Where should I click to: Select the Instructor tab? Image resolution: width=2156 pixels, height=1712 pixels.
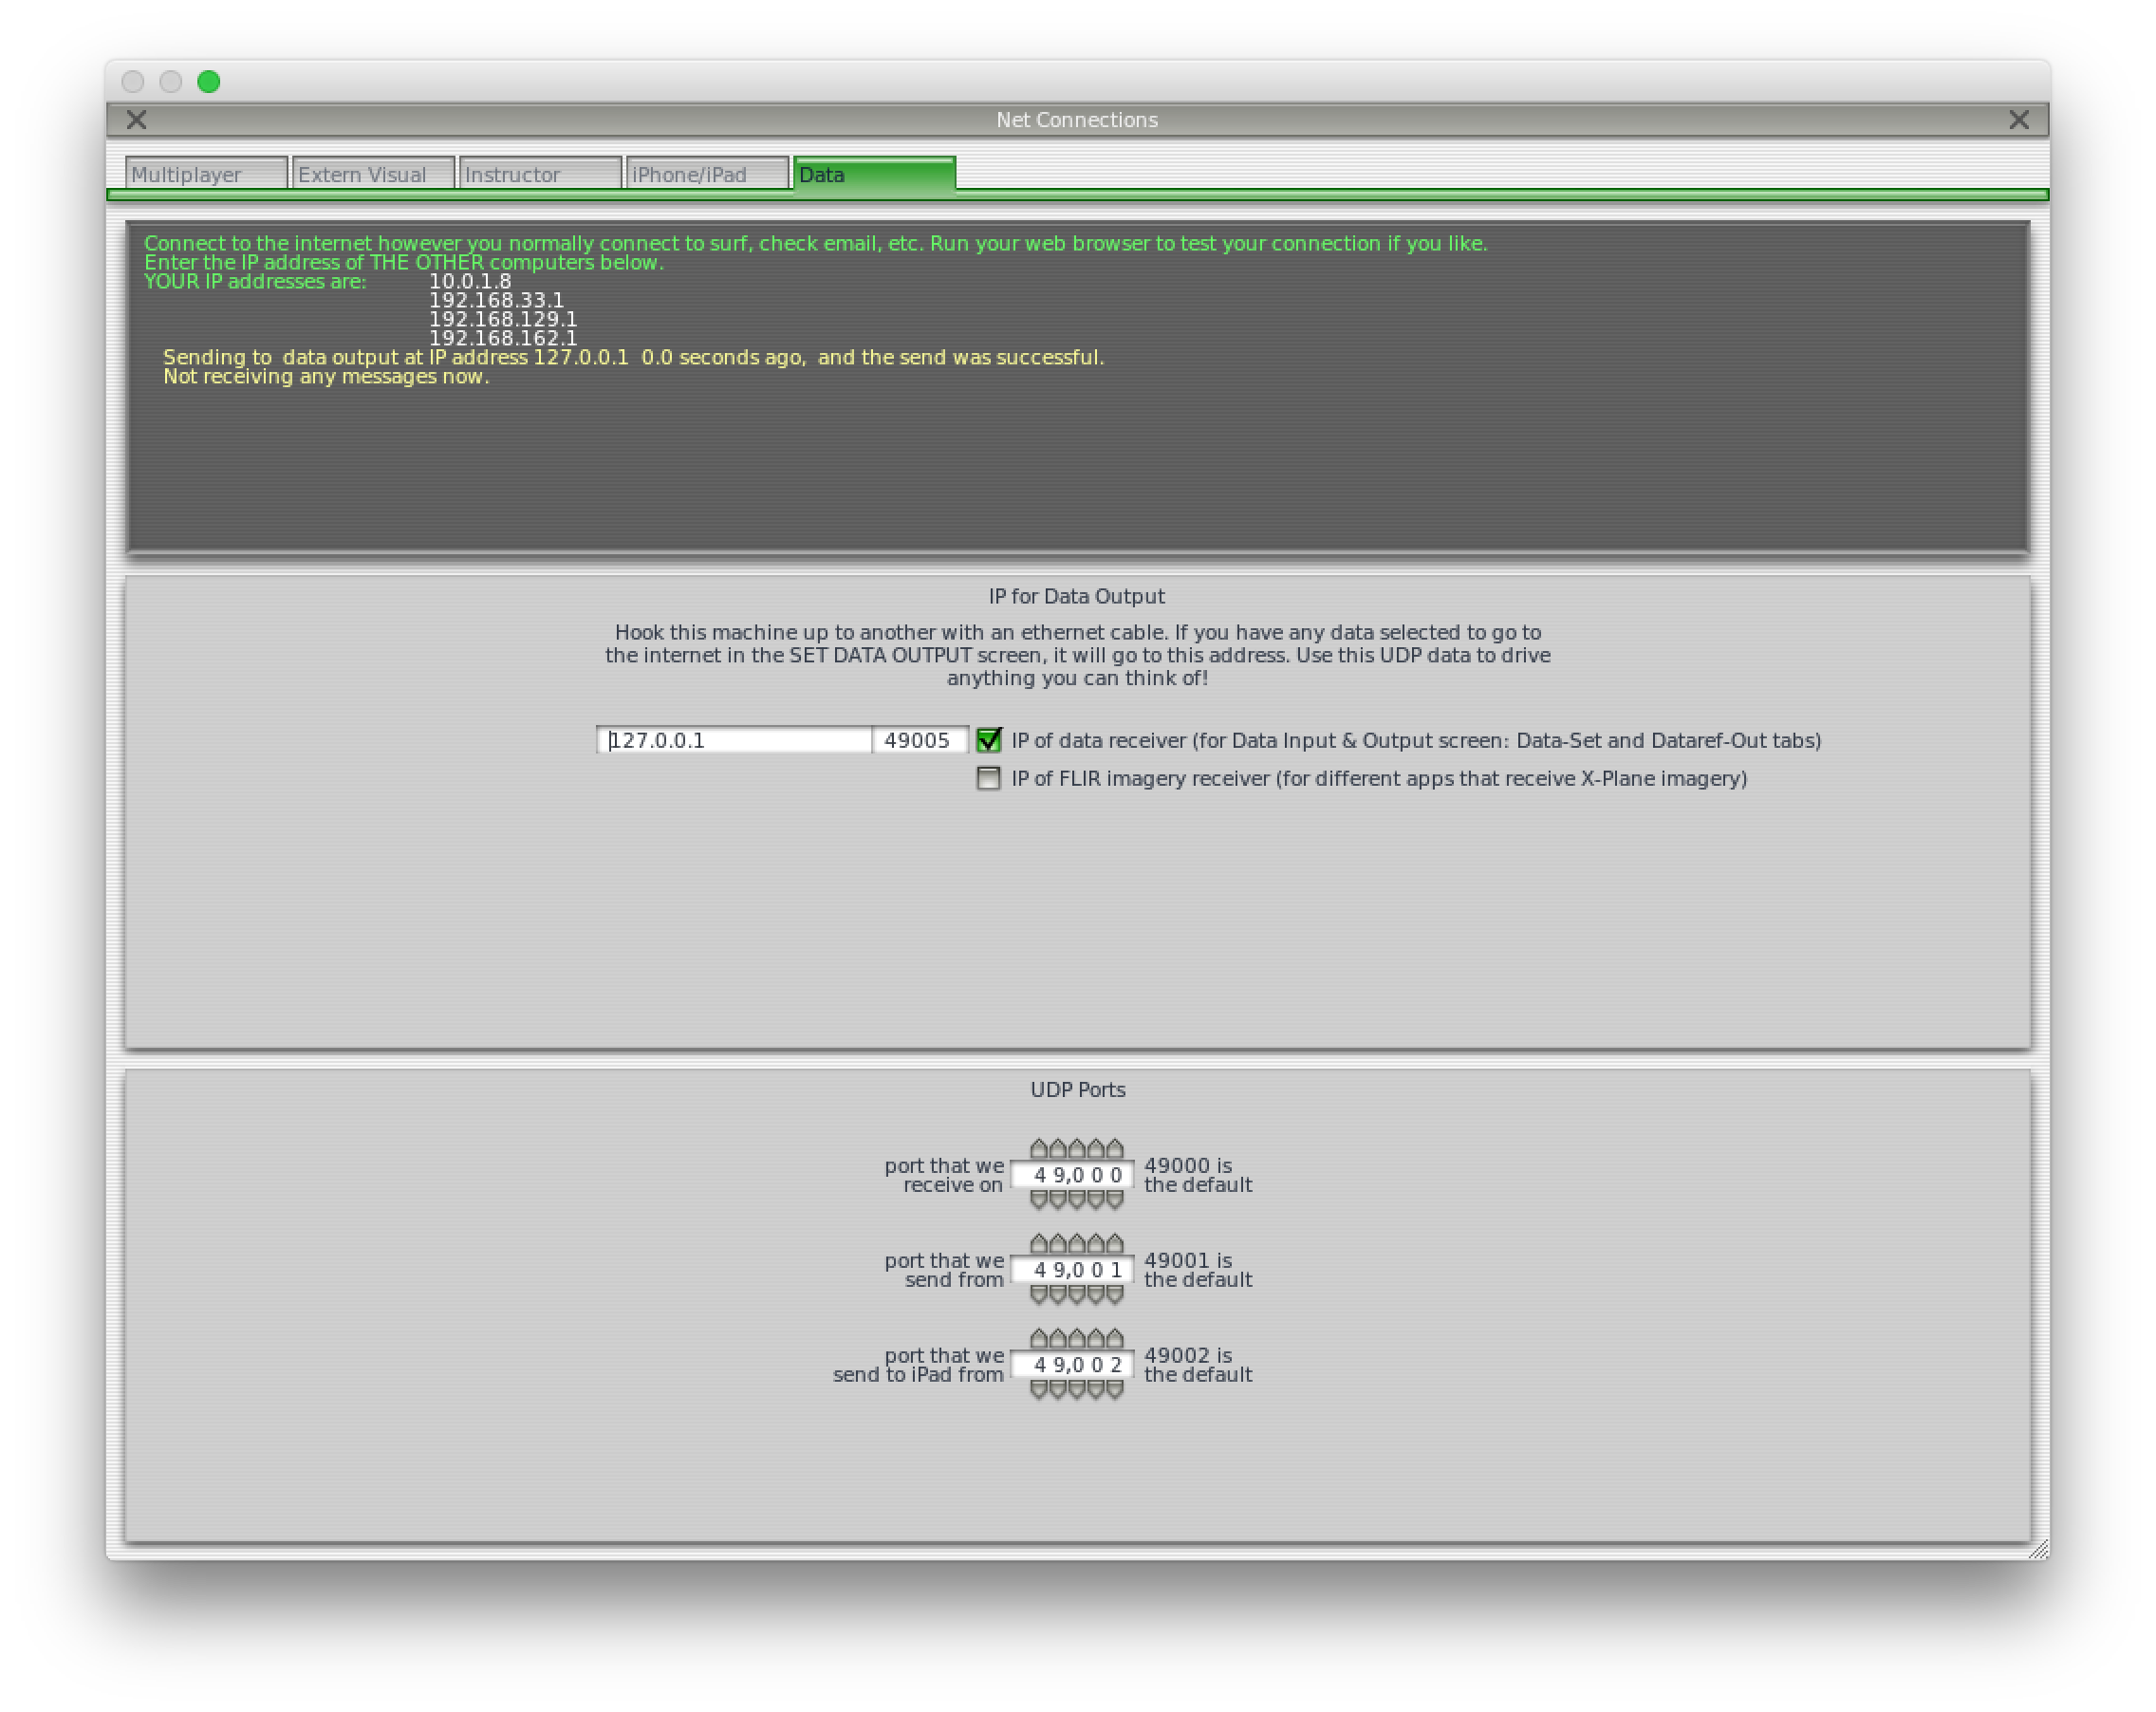pos(539,174)
